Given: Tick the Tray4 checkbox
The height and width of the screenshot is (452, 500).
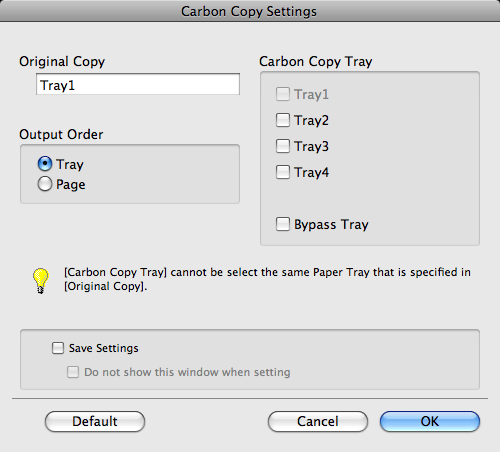Looking at the screenshot, I should 283,172.
